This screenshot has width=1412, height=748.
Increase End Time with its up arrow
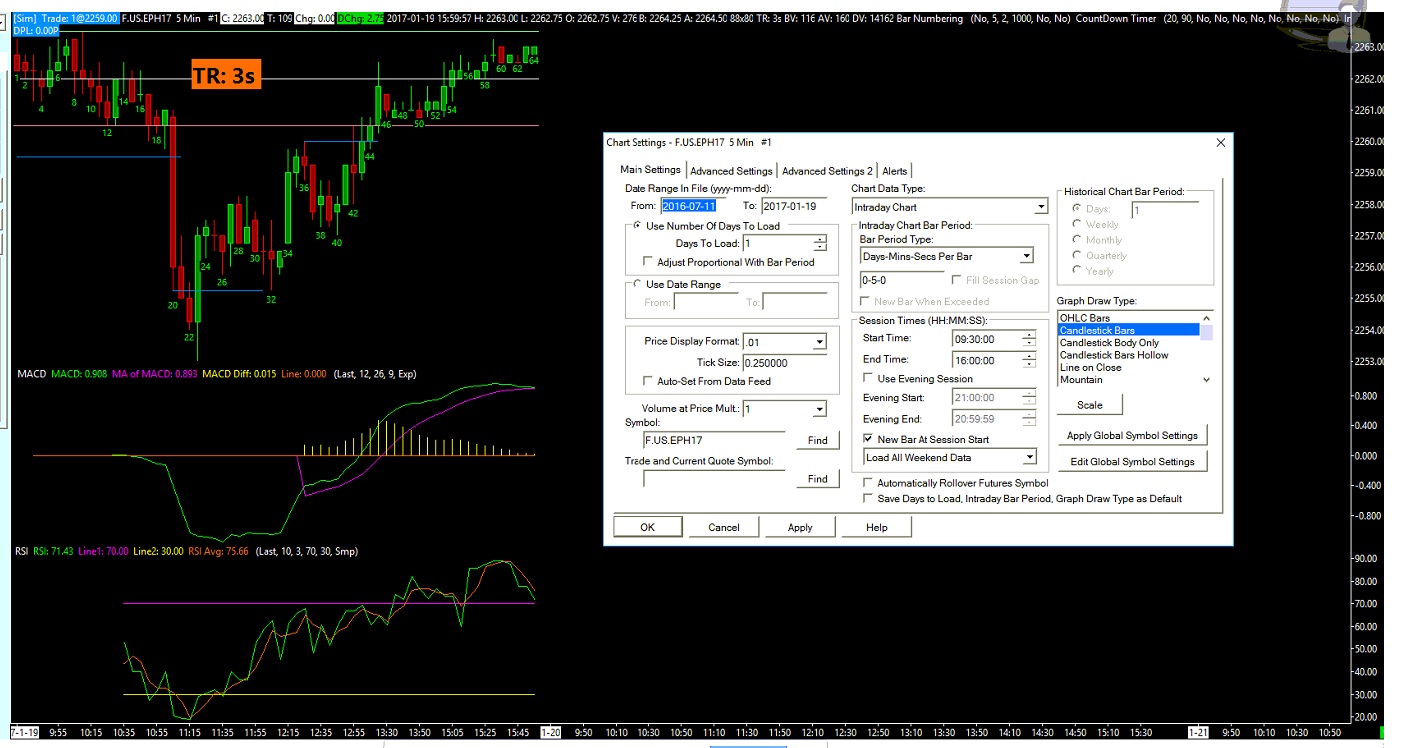coord(1029,355)
